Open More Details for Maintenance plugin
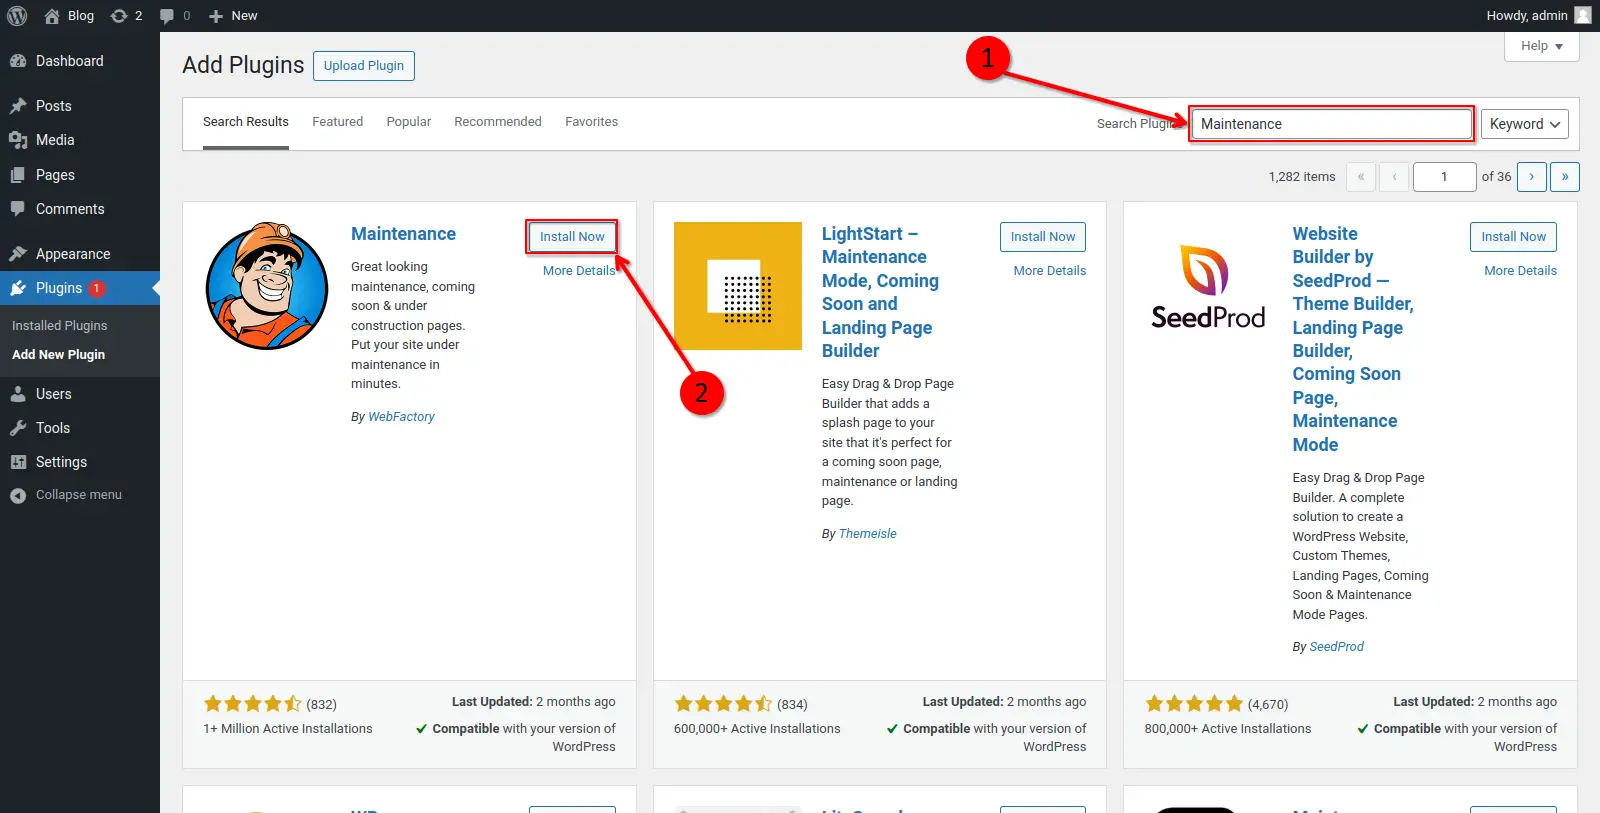 (579, 271)
